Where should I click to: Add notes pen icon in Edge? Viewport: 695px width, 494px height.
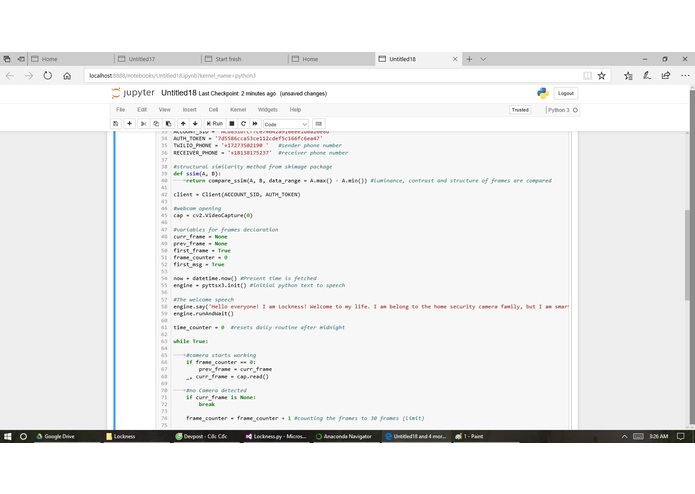coord(647,76)
